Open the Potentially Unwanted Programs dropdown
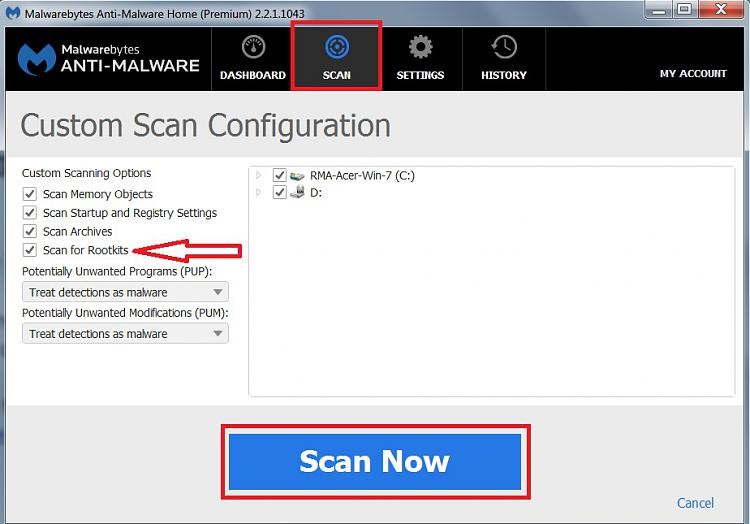This screenshot has width=750, height=524. (125, 292)
